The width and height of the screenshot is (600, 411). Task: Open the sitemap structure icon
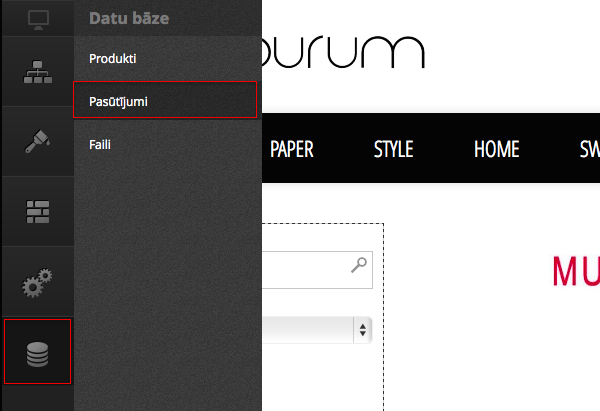pyautogui.click(x=38, y=72)
